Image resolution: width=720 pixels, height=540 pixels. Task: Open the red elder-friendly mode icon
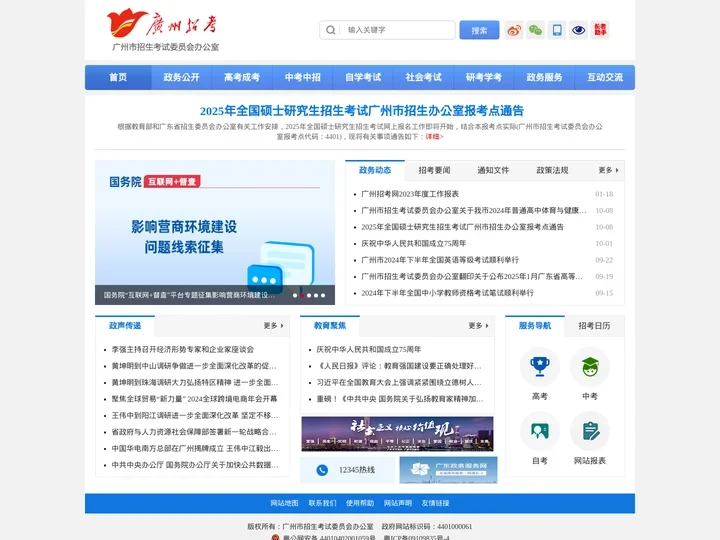[x=600, y=30]
